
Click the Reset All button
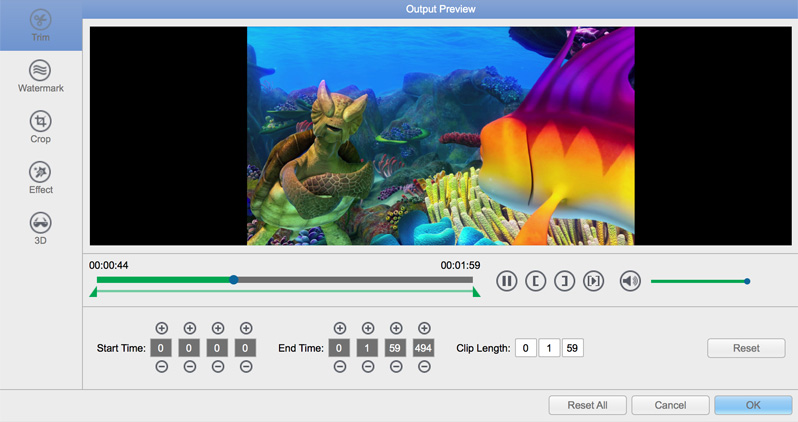pos(587,405)
